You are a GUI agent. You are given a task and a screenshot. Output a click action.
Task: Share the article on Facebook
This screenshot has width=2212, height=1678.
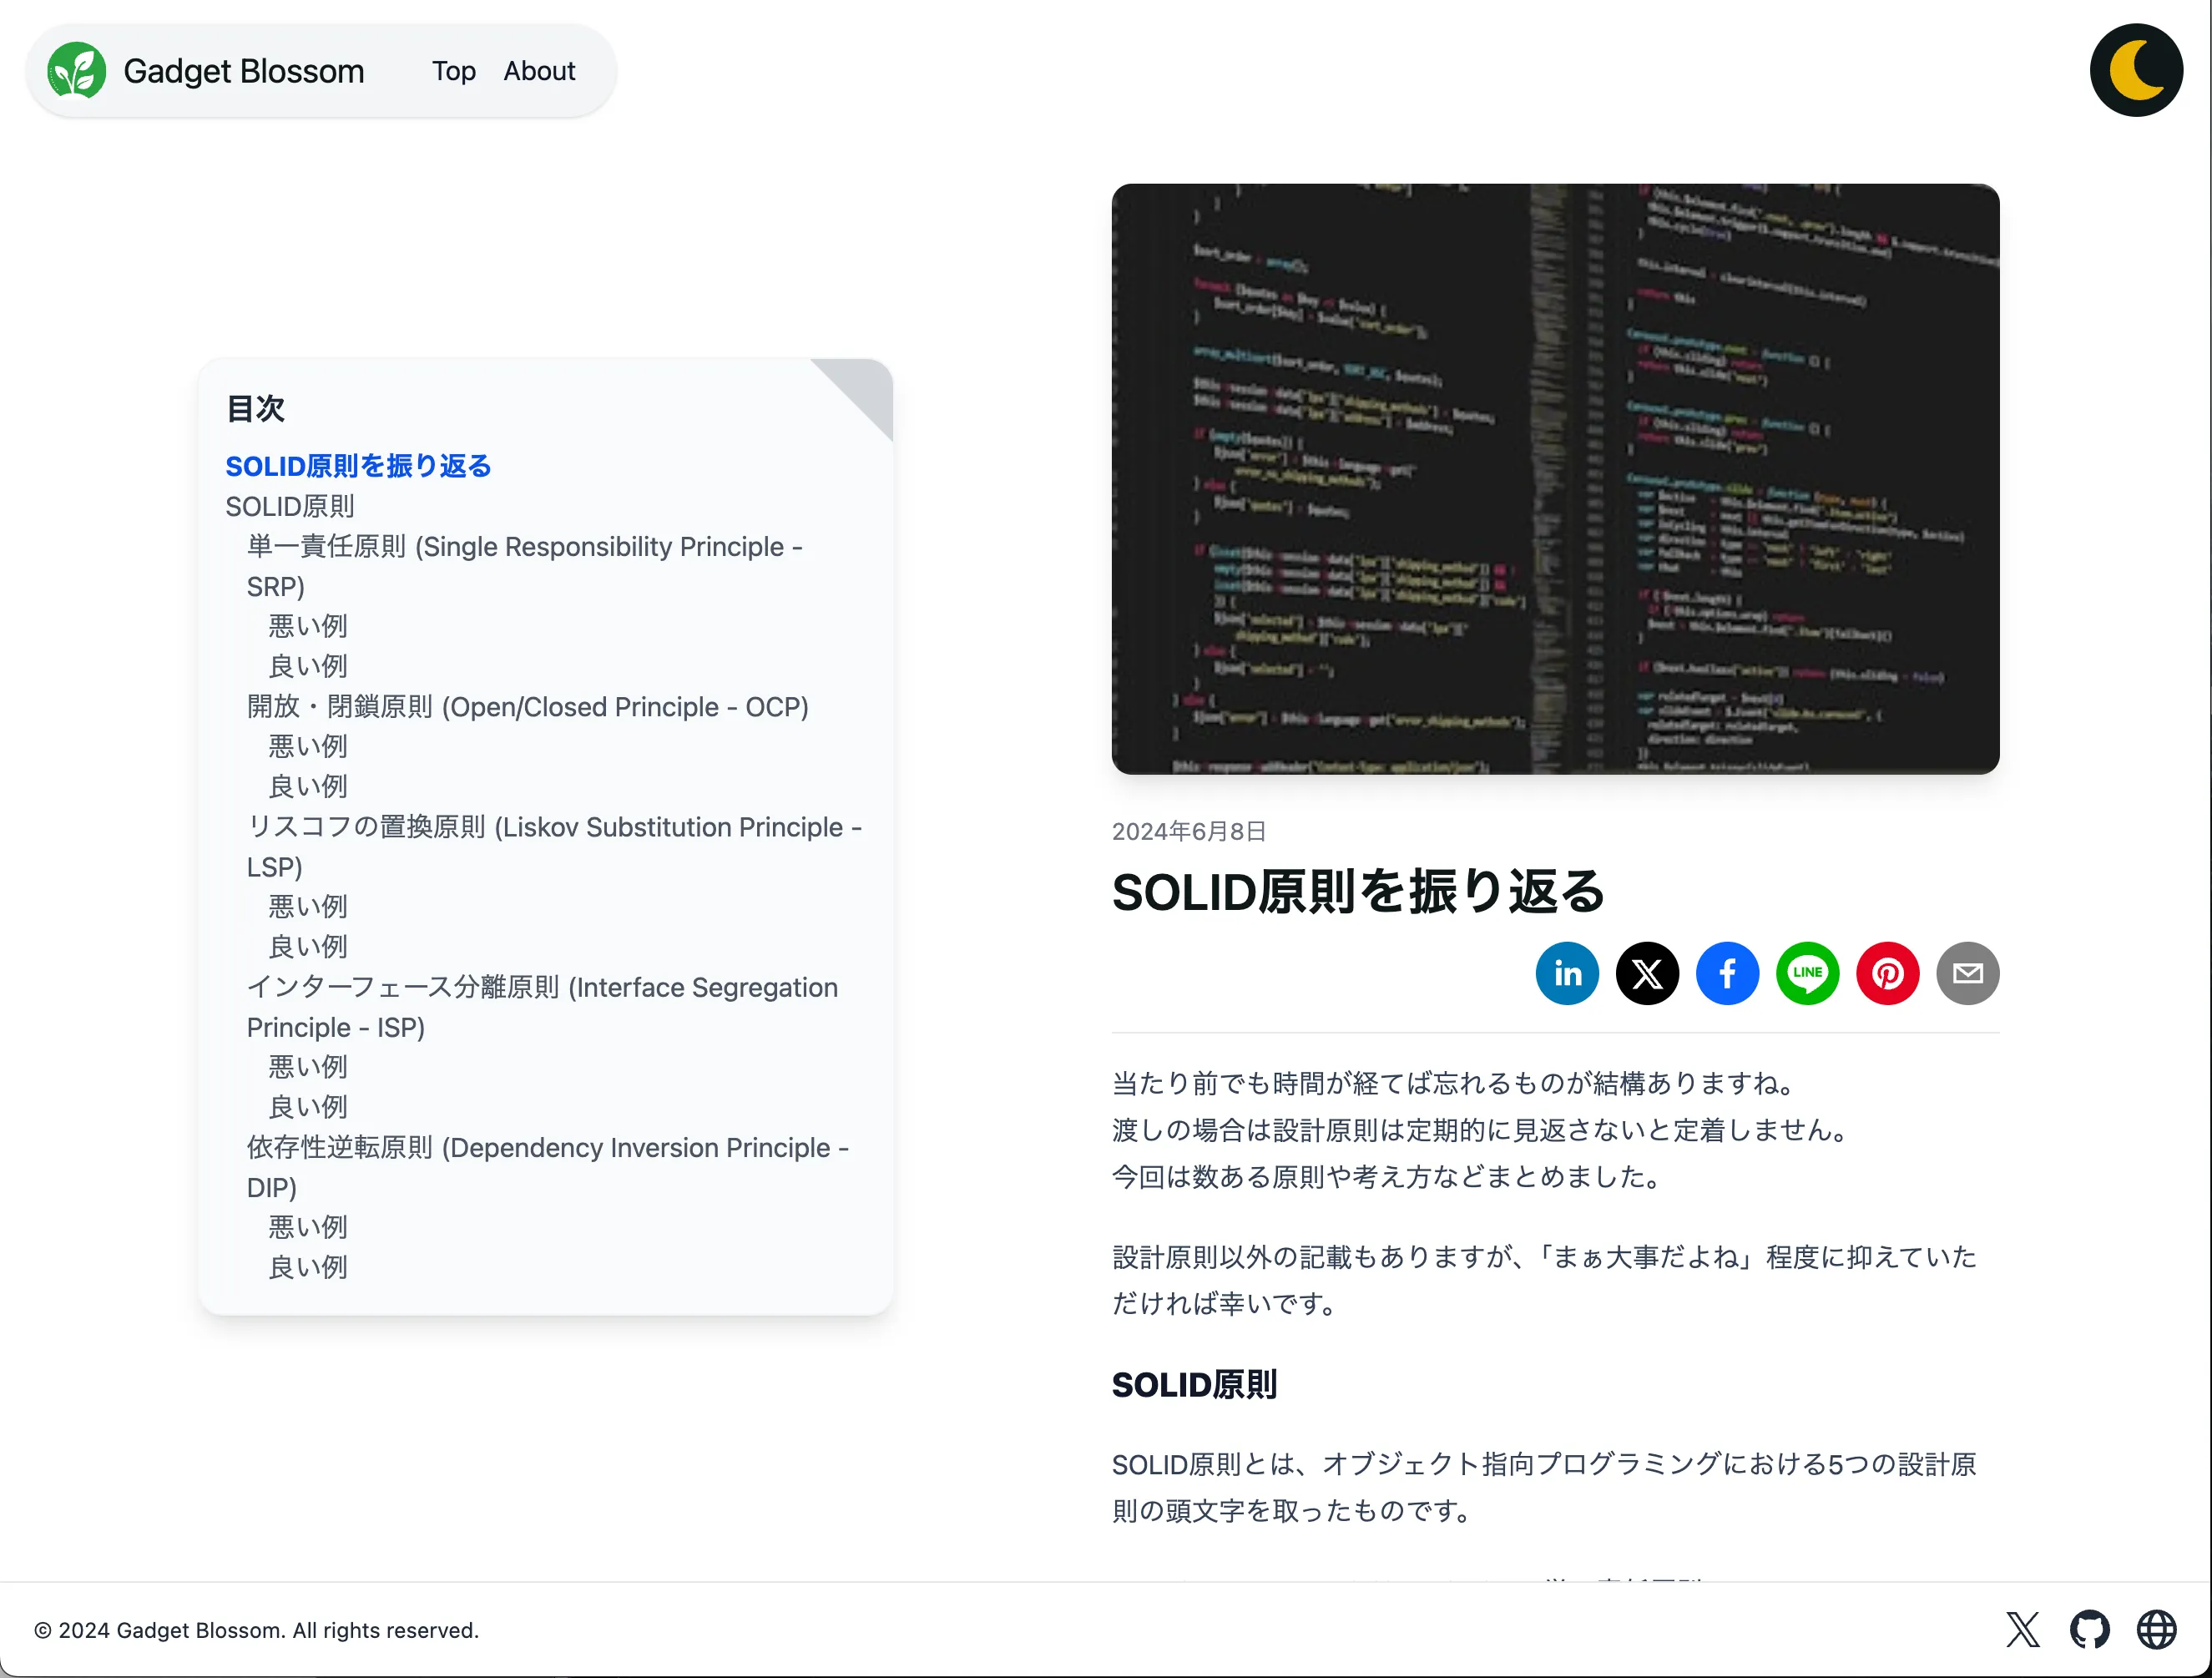click(x=1726, y=972)
